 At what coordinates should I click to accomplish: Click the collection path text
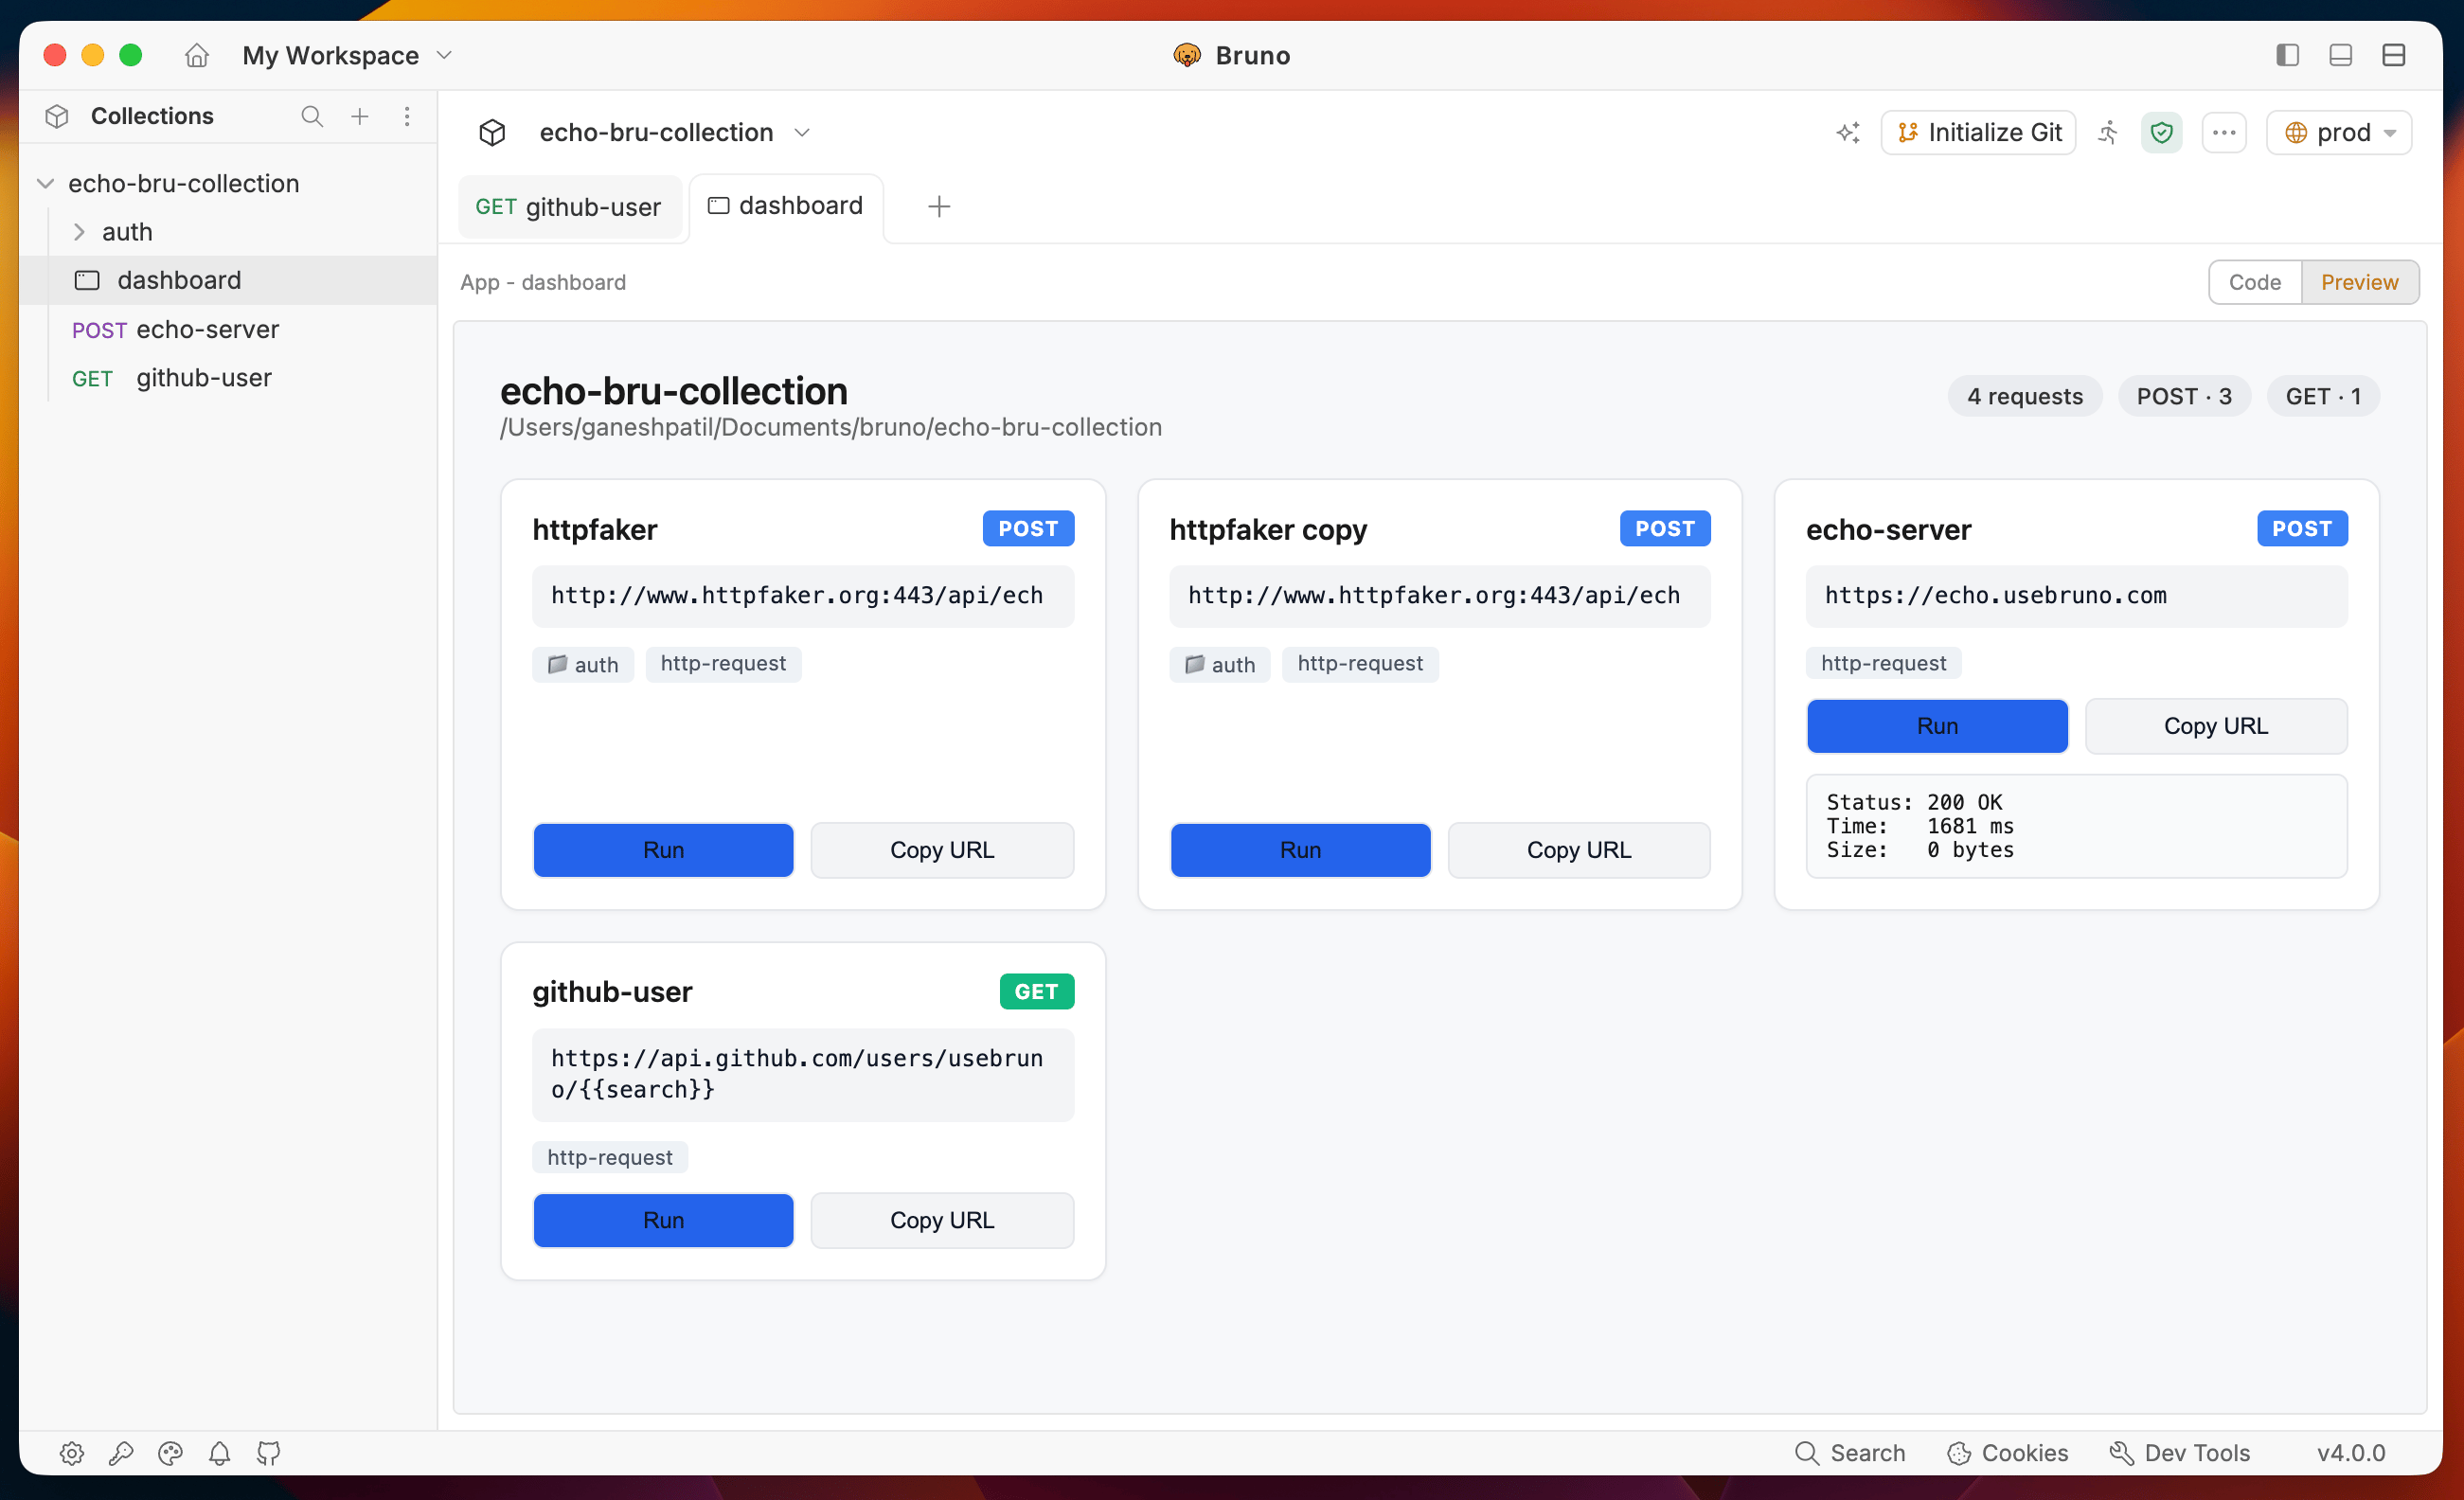(830, 427)
